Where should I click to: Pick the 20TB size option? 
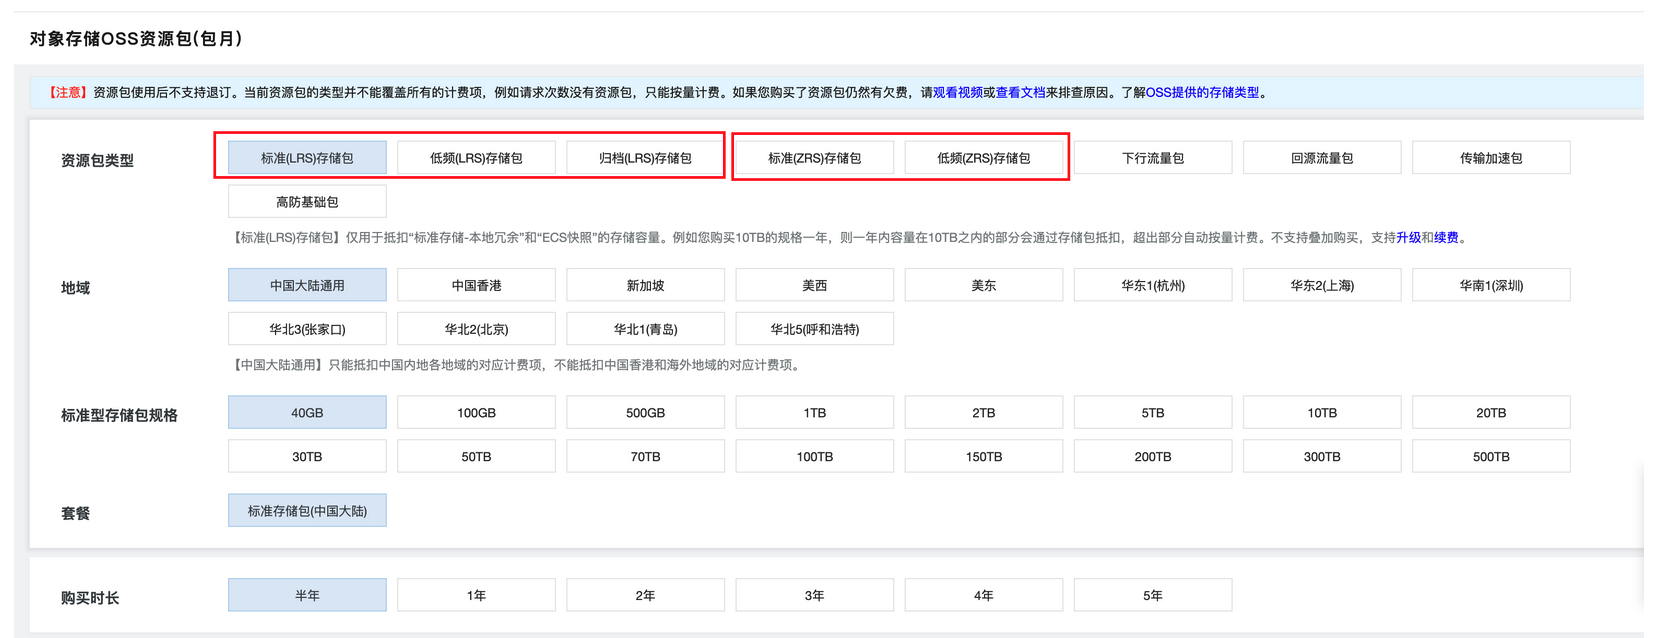click(1491, 412)
